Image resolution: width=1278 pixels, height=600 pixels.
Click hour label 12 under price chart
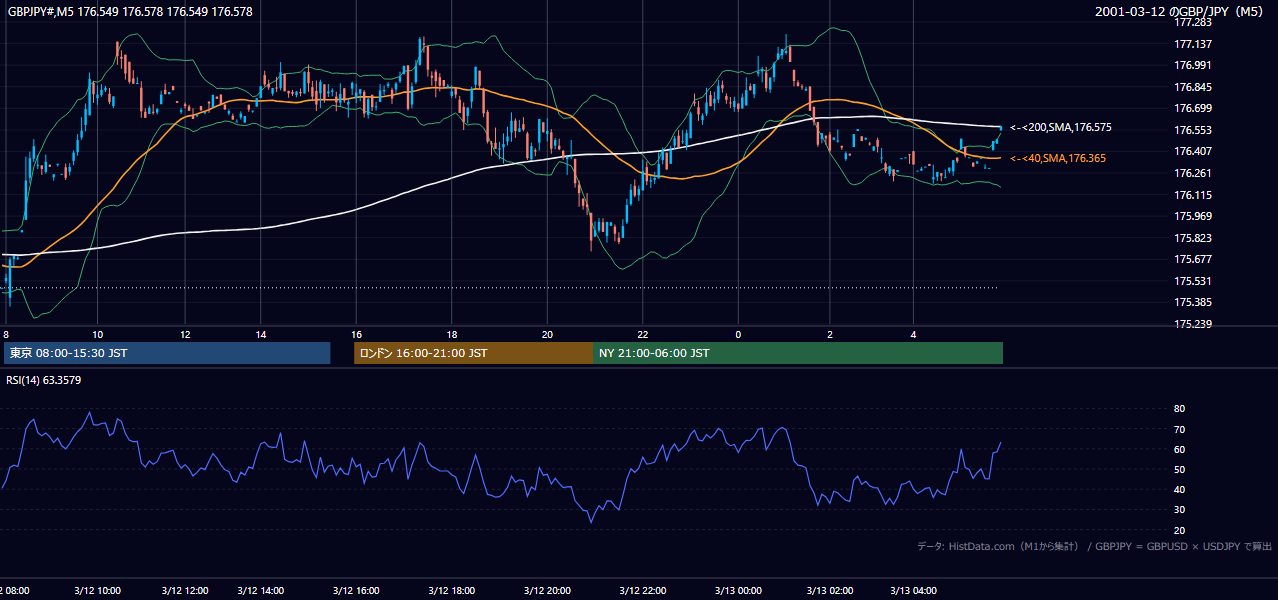(186, 334)
